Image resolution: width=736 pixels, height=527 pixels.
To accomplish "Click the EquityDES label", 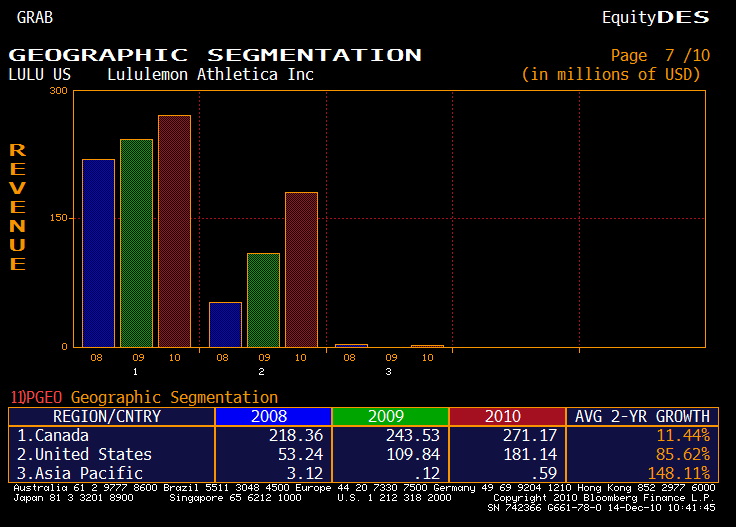I will (656, 17).
